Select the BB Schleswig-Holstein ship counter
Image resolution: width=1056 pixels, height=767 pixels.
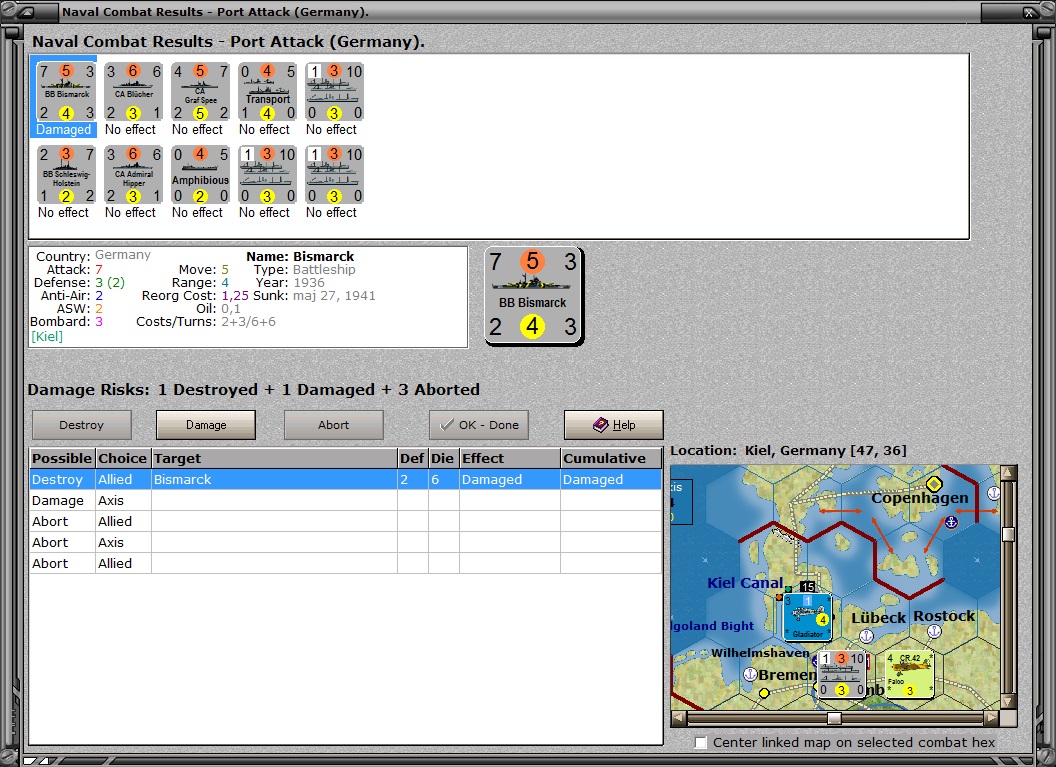click(66, 175)
